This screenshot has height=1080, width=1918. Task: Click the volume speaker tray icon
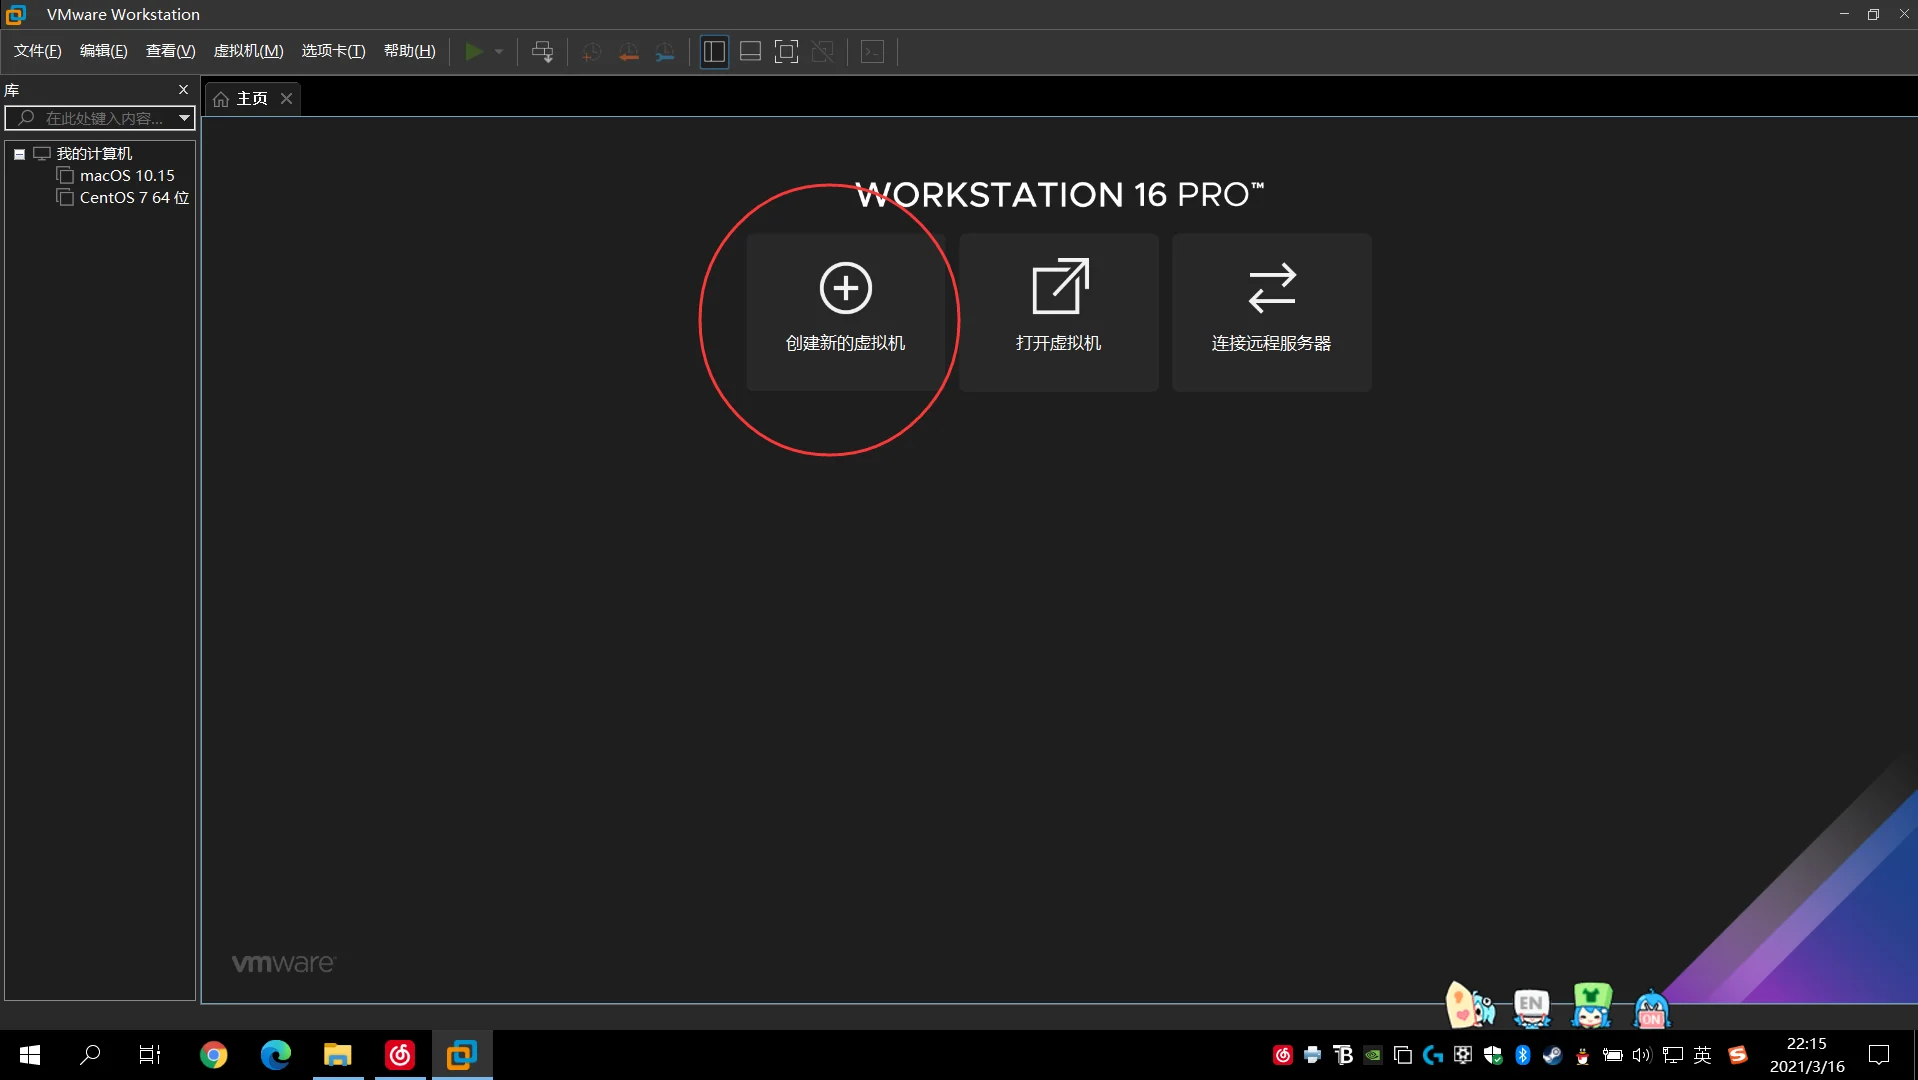pyautogui.click(x=1642, y=1055)
